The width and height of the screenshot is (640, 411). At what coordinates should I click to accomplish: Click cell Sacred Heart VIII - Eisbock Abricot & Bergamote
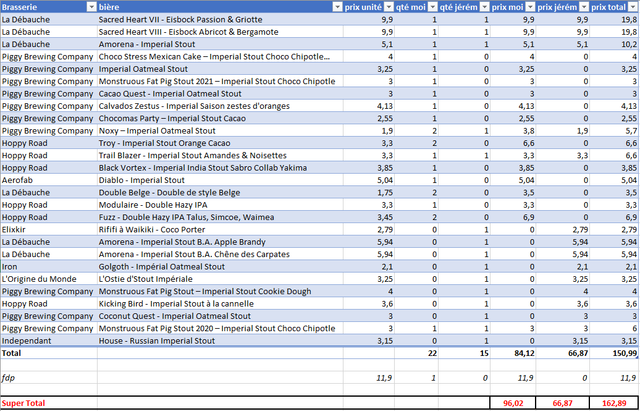[220, 32]
